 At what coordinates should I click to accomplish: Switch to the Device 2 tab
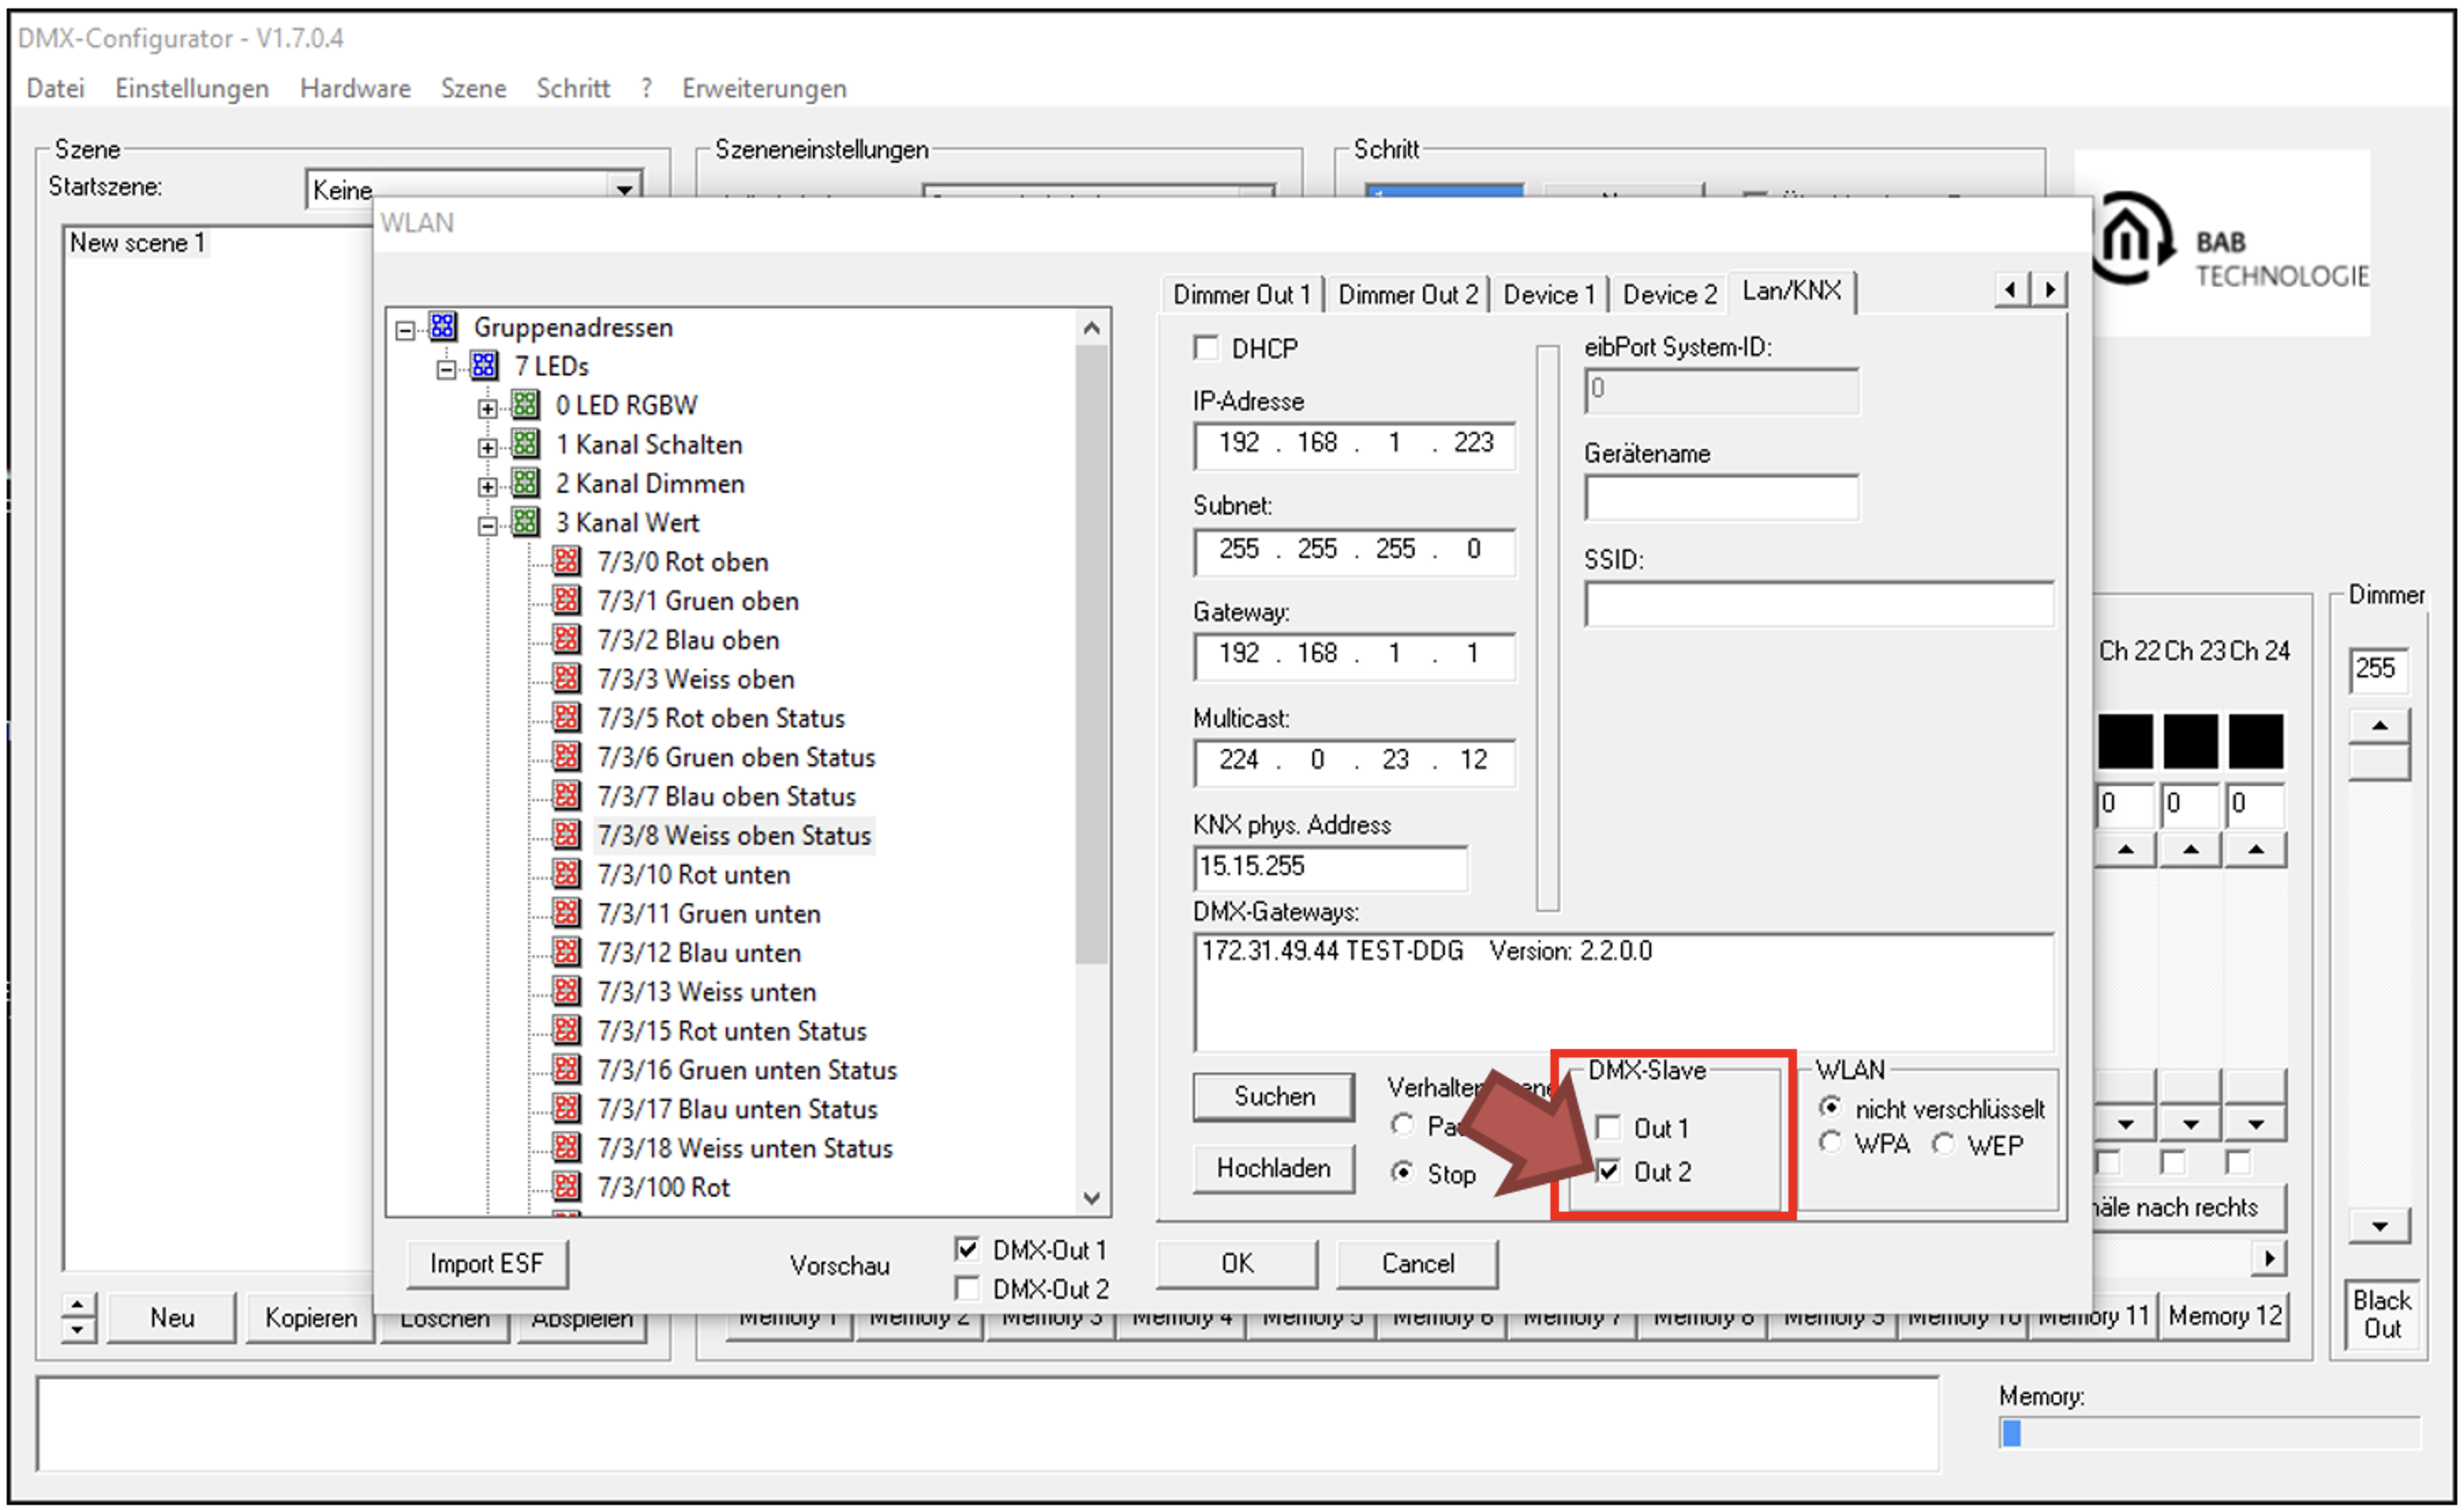(x=1669, y=294)
